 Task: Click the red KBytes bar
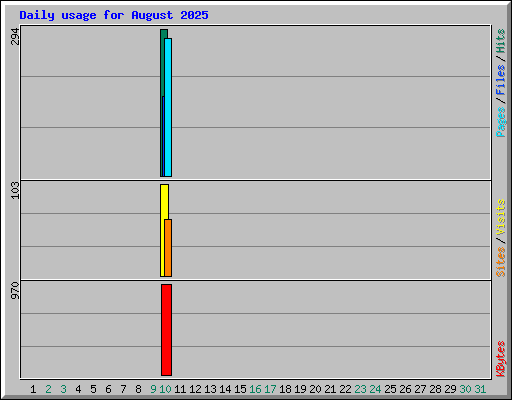coord(167,330)
